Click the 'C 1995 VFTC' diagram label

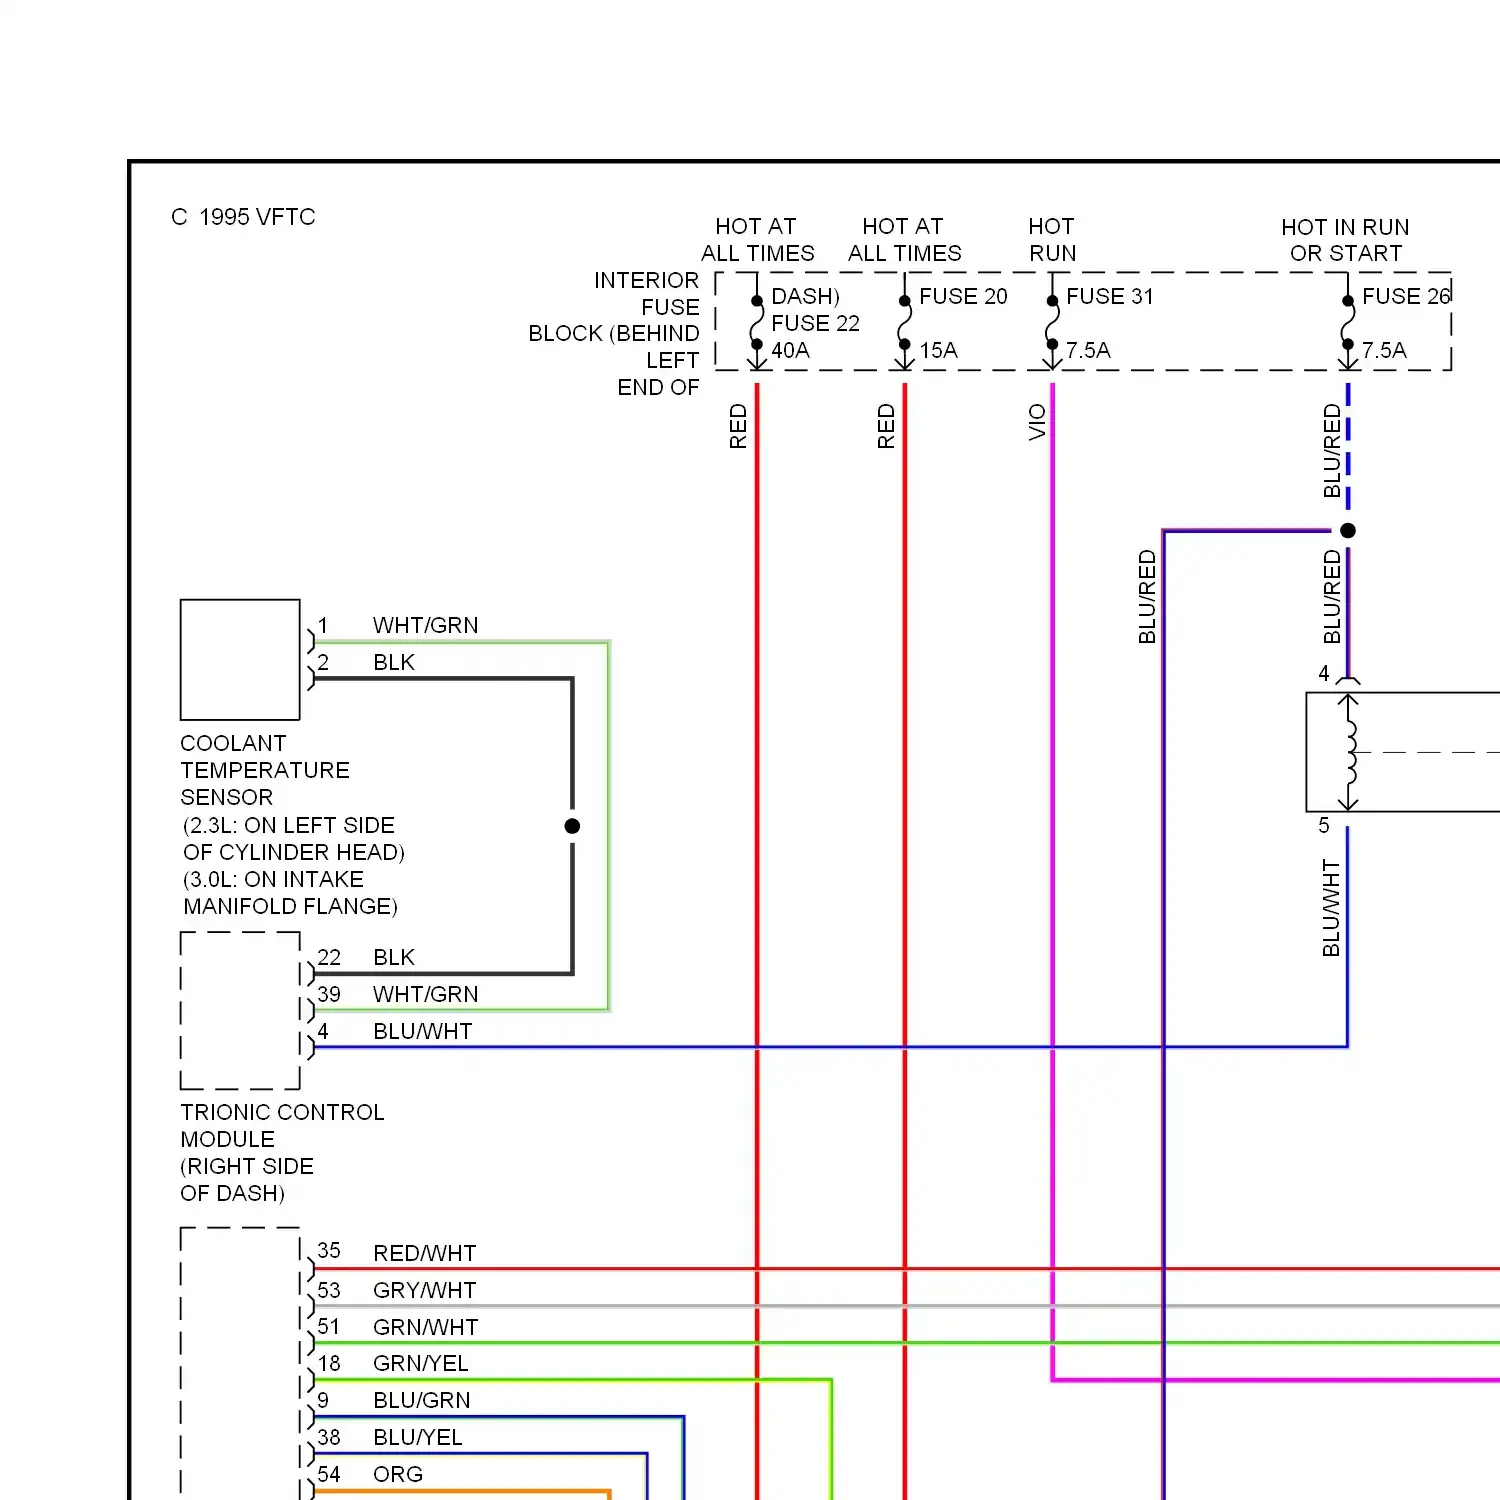click(x=243, y=217)
